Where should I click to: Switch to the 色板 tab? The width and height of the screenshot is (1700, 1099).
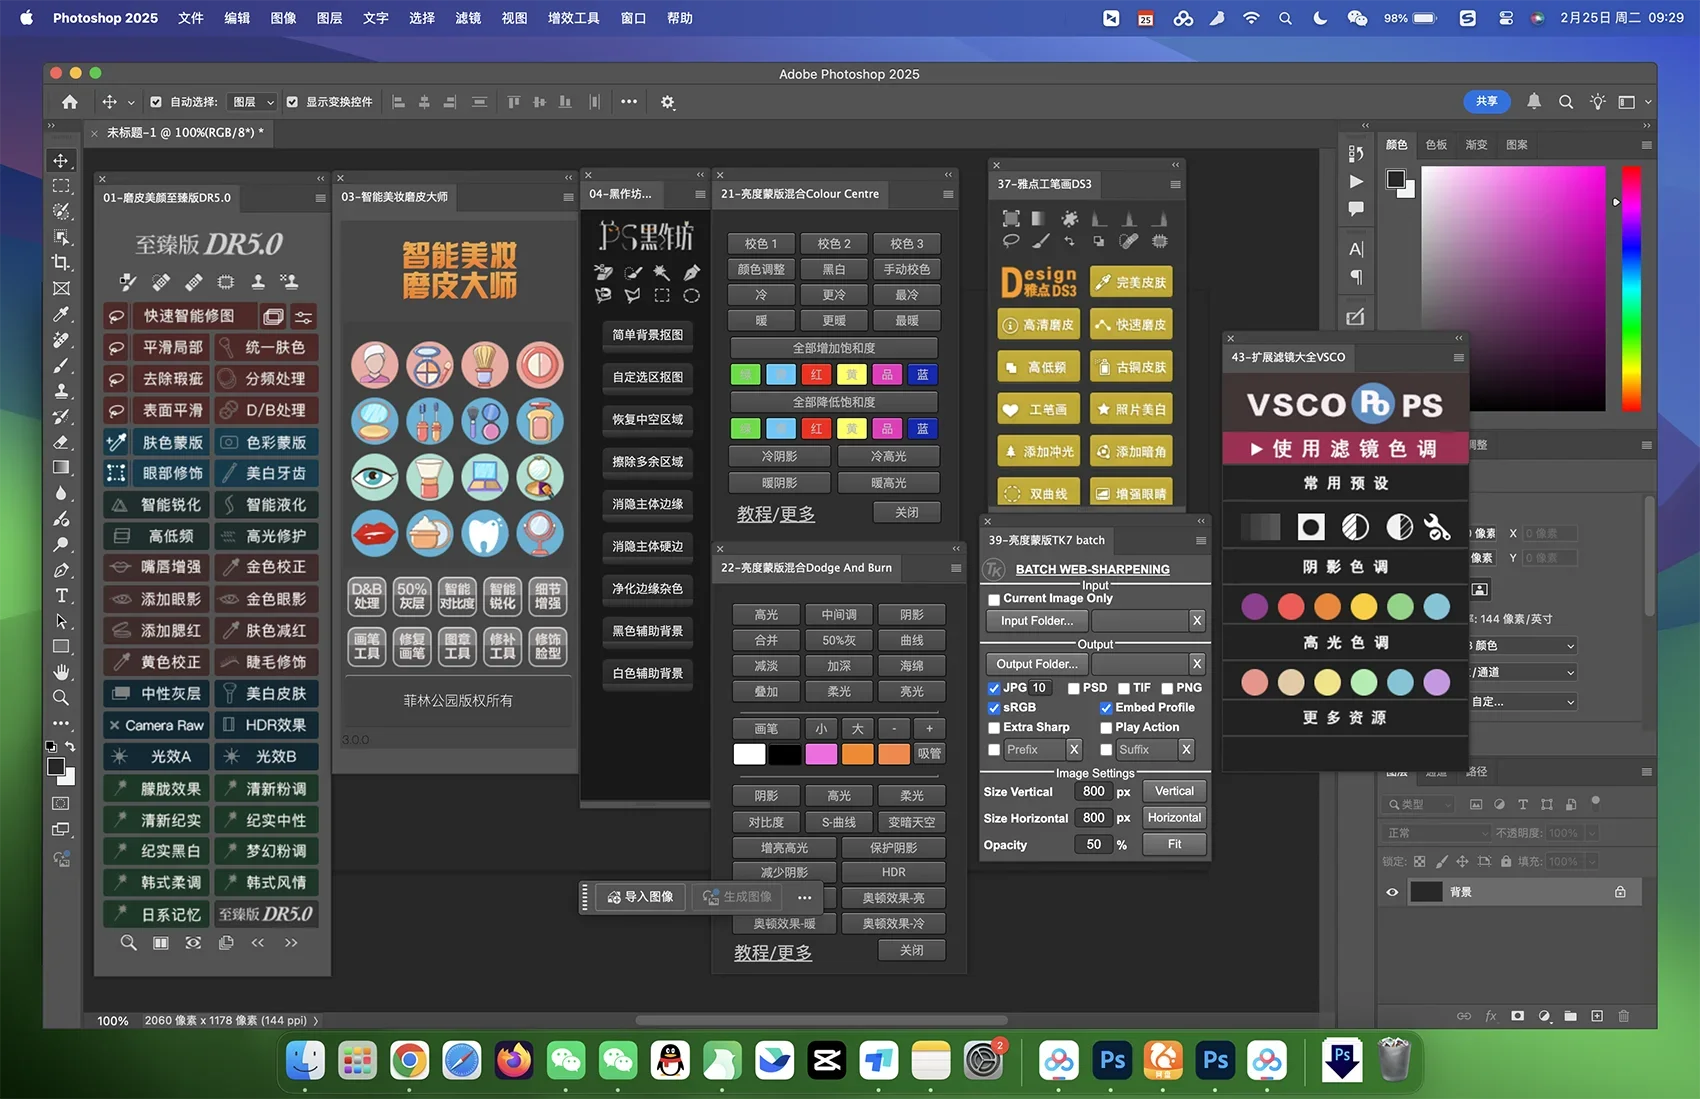1436,145
